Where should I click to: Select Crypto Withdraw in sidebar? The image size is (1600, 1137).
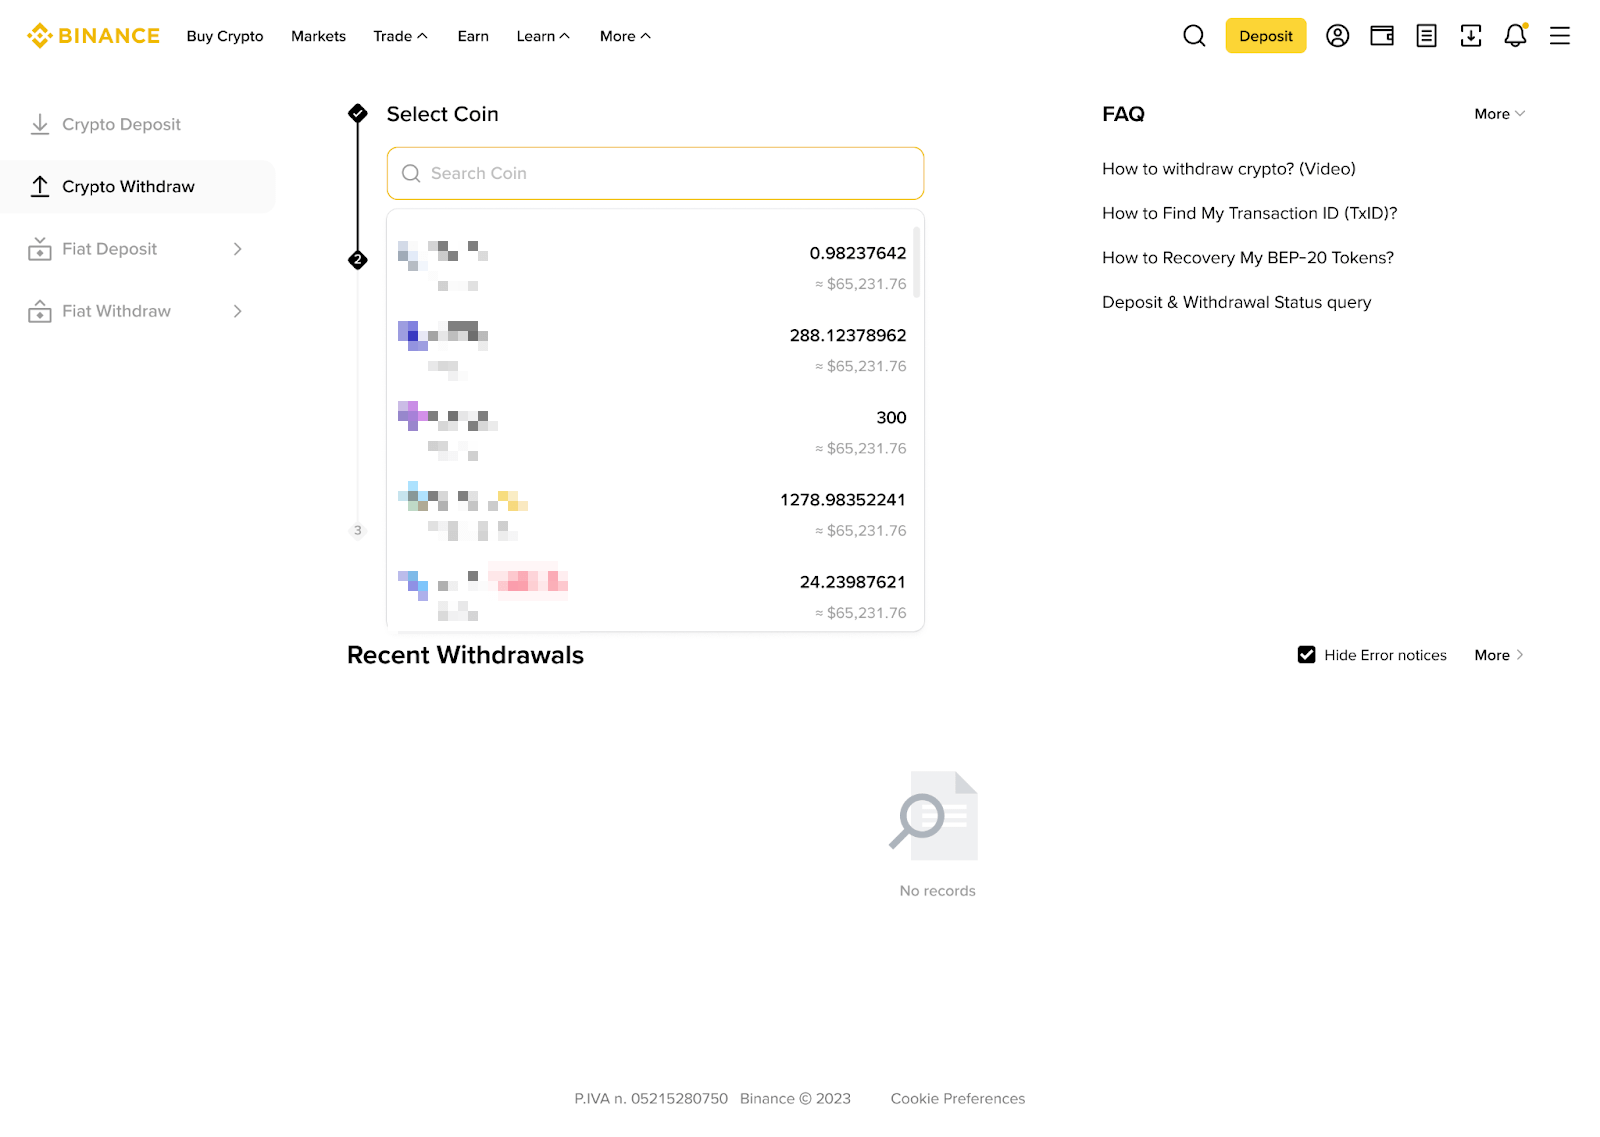pos(138,186)
